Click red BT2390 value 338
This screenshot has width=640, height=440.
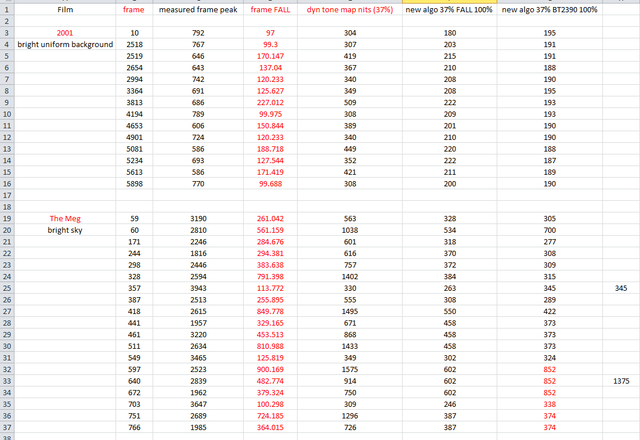(549, 404)
